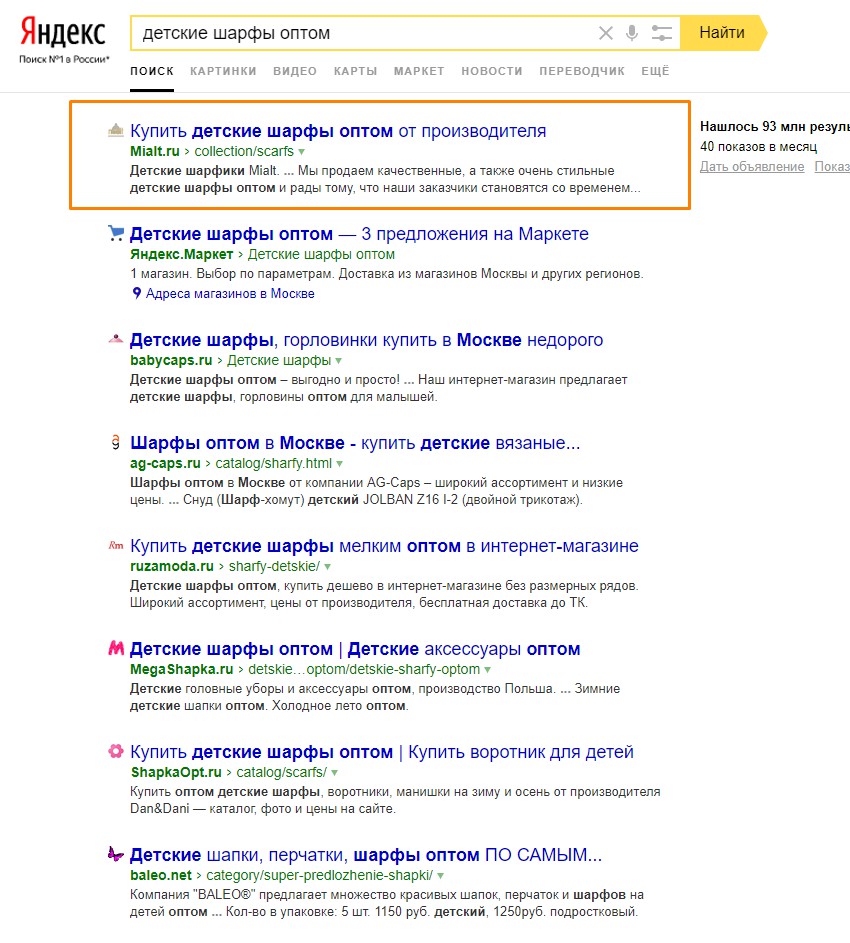Activate voice search microphone icon
Image resolution: width=850 pixels, height=943 pixels.
click(632, 33)
